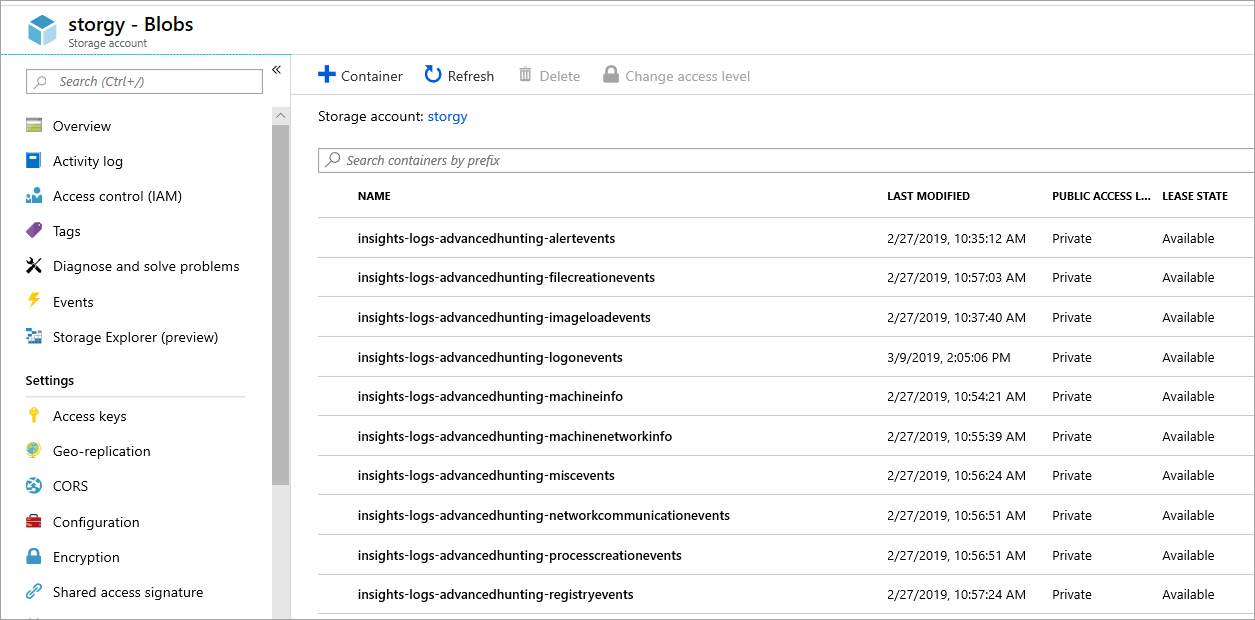
Task: Open Storage Explorer (preview) icon
Action: click(34, 337)
